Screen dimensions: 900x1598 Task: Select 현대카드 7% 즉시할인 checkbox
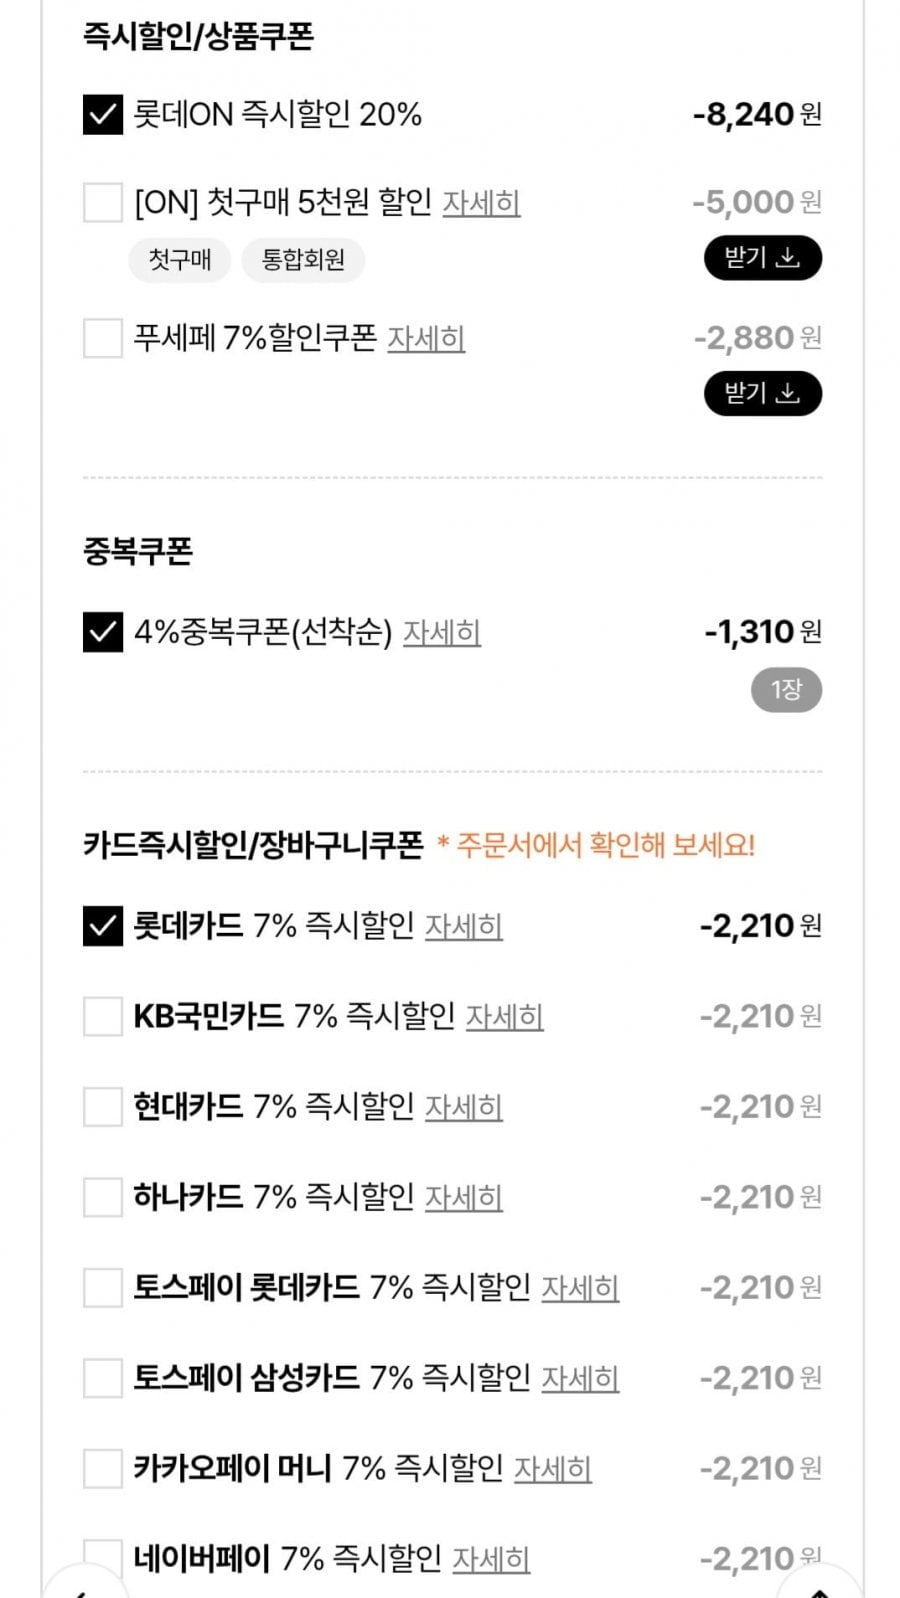click(x=102, y=1107)
